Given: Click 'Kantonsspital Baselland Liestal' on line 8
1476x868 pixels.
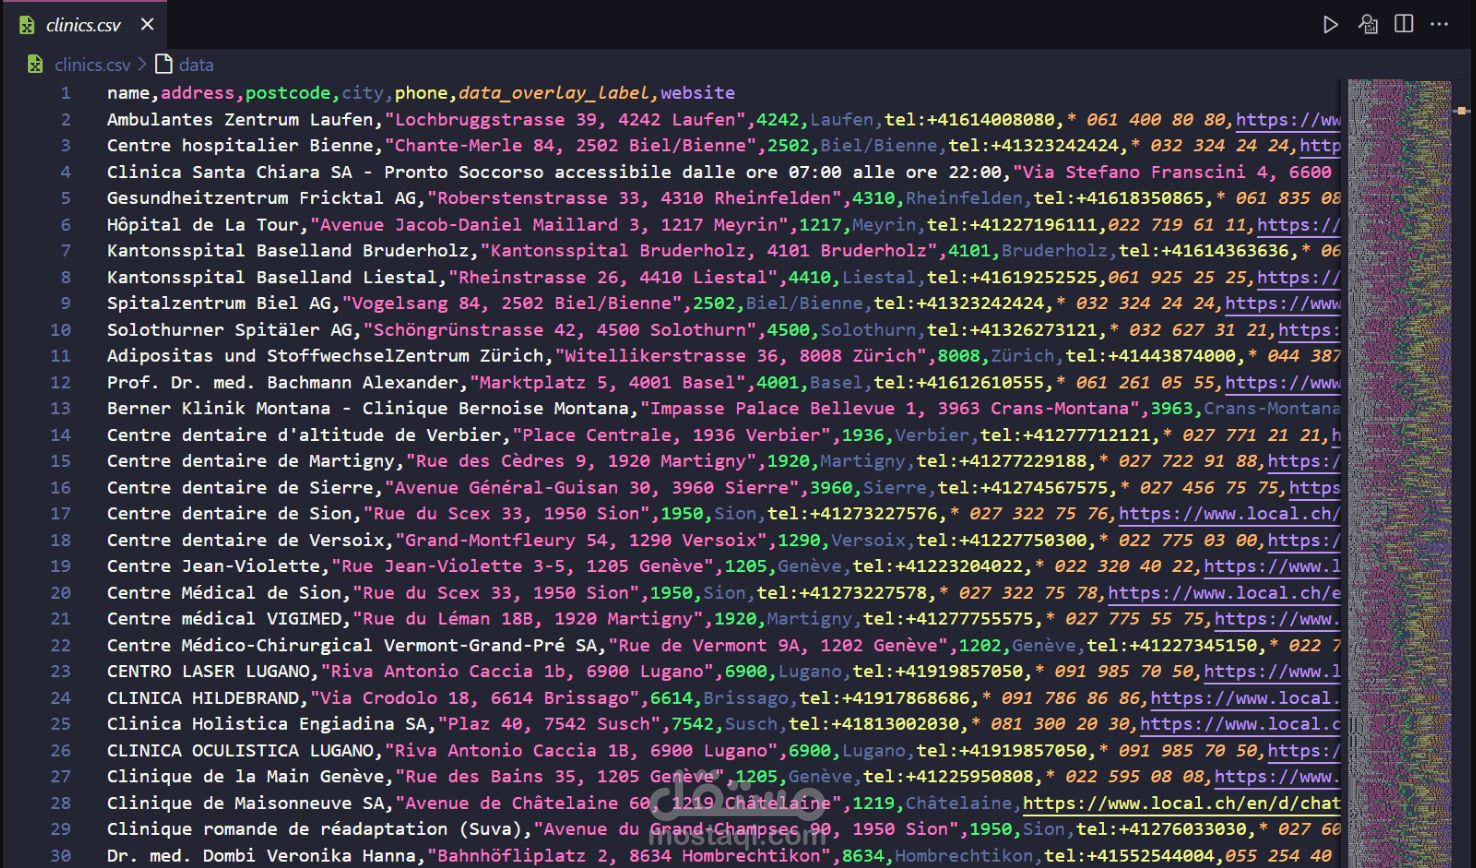Looking at the screenshot, I should pyautogui.click(x=272, y=277).
